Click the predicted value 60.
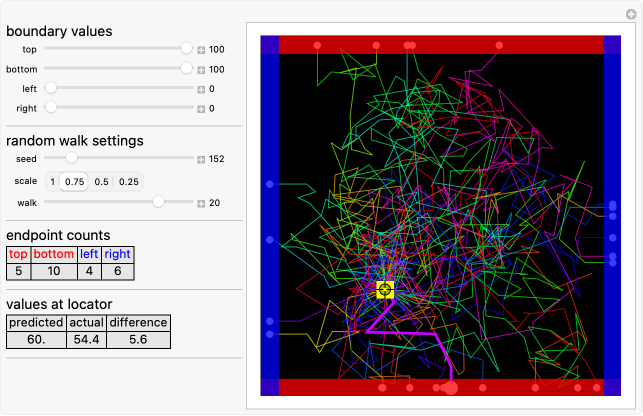The height and width of the screenshot is (416, 643). [x=36, y=340]
